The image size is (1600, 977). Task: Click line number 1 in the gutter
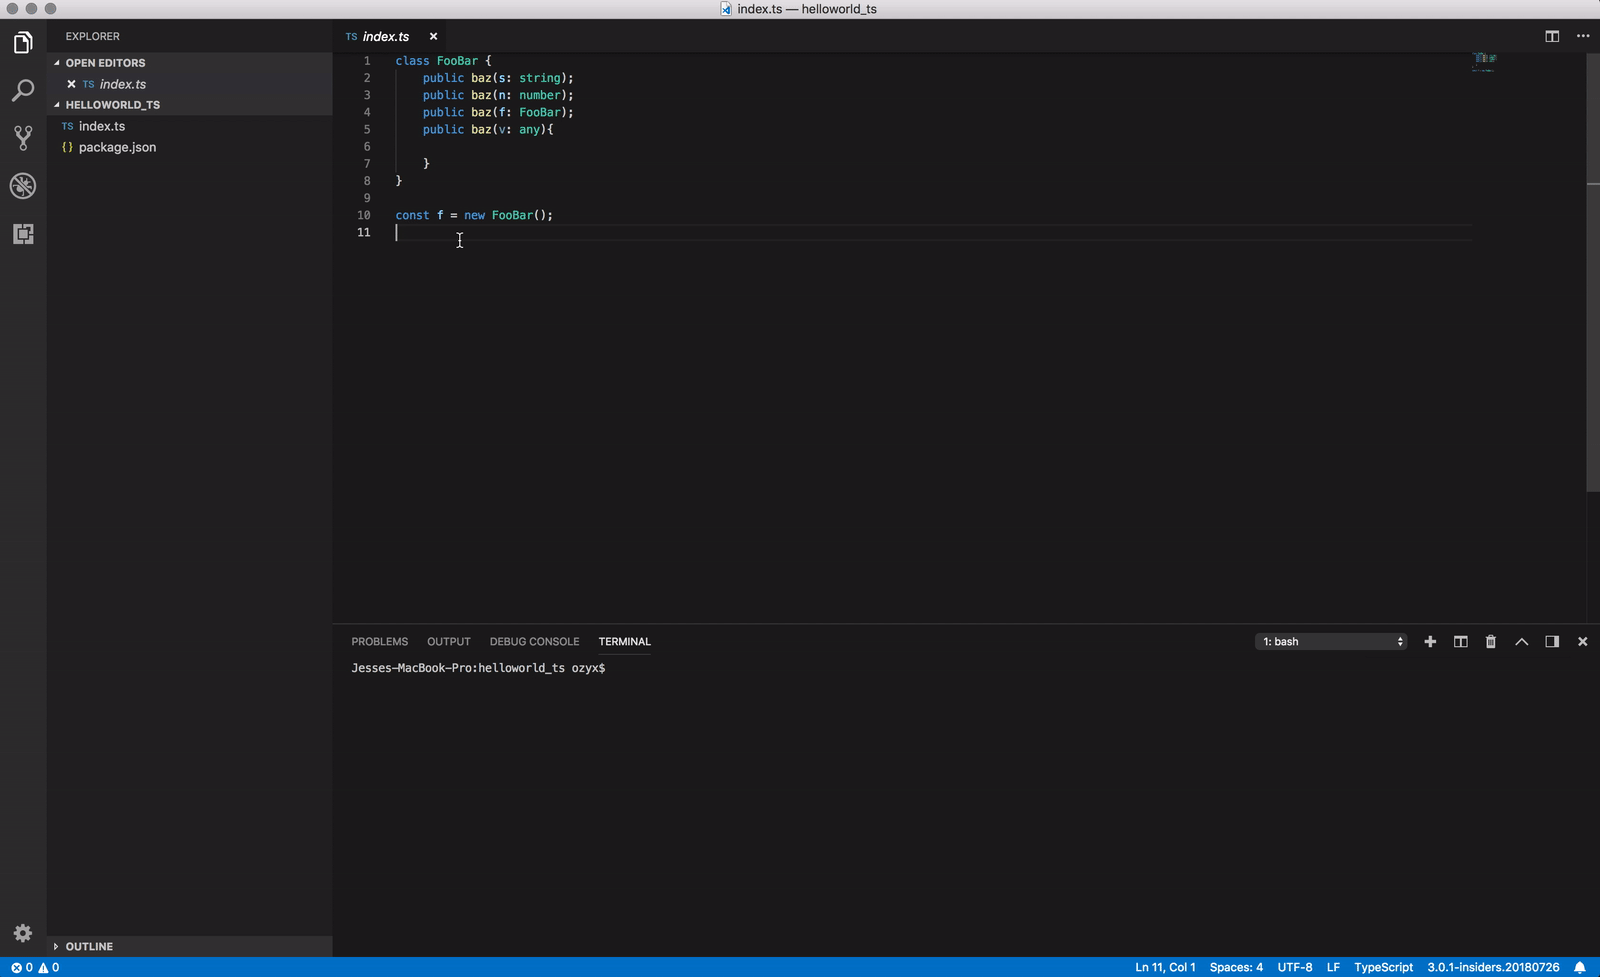[367, 61]
